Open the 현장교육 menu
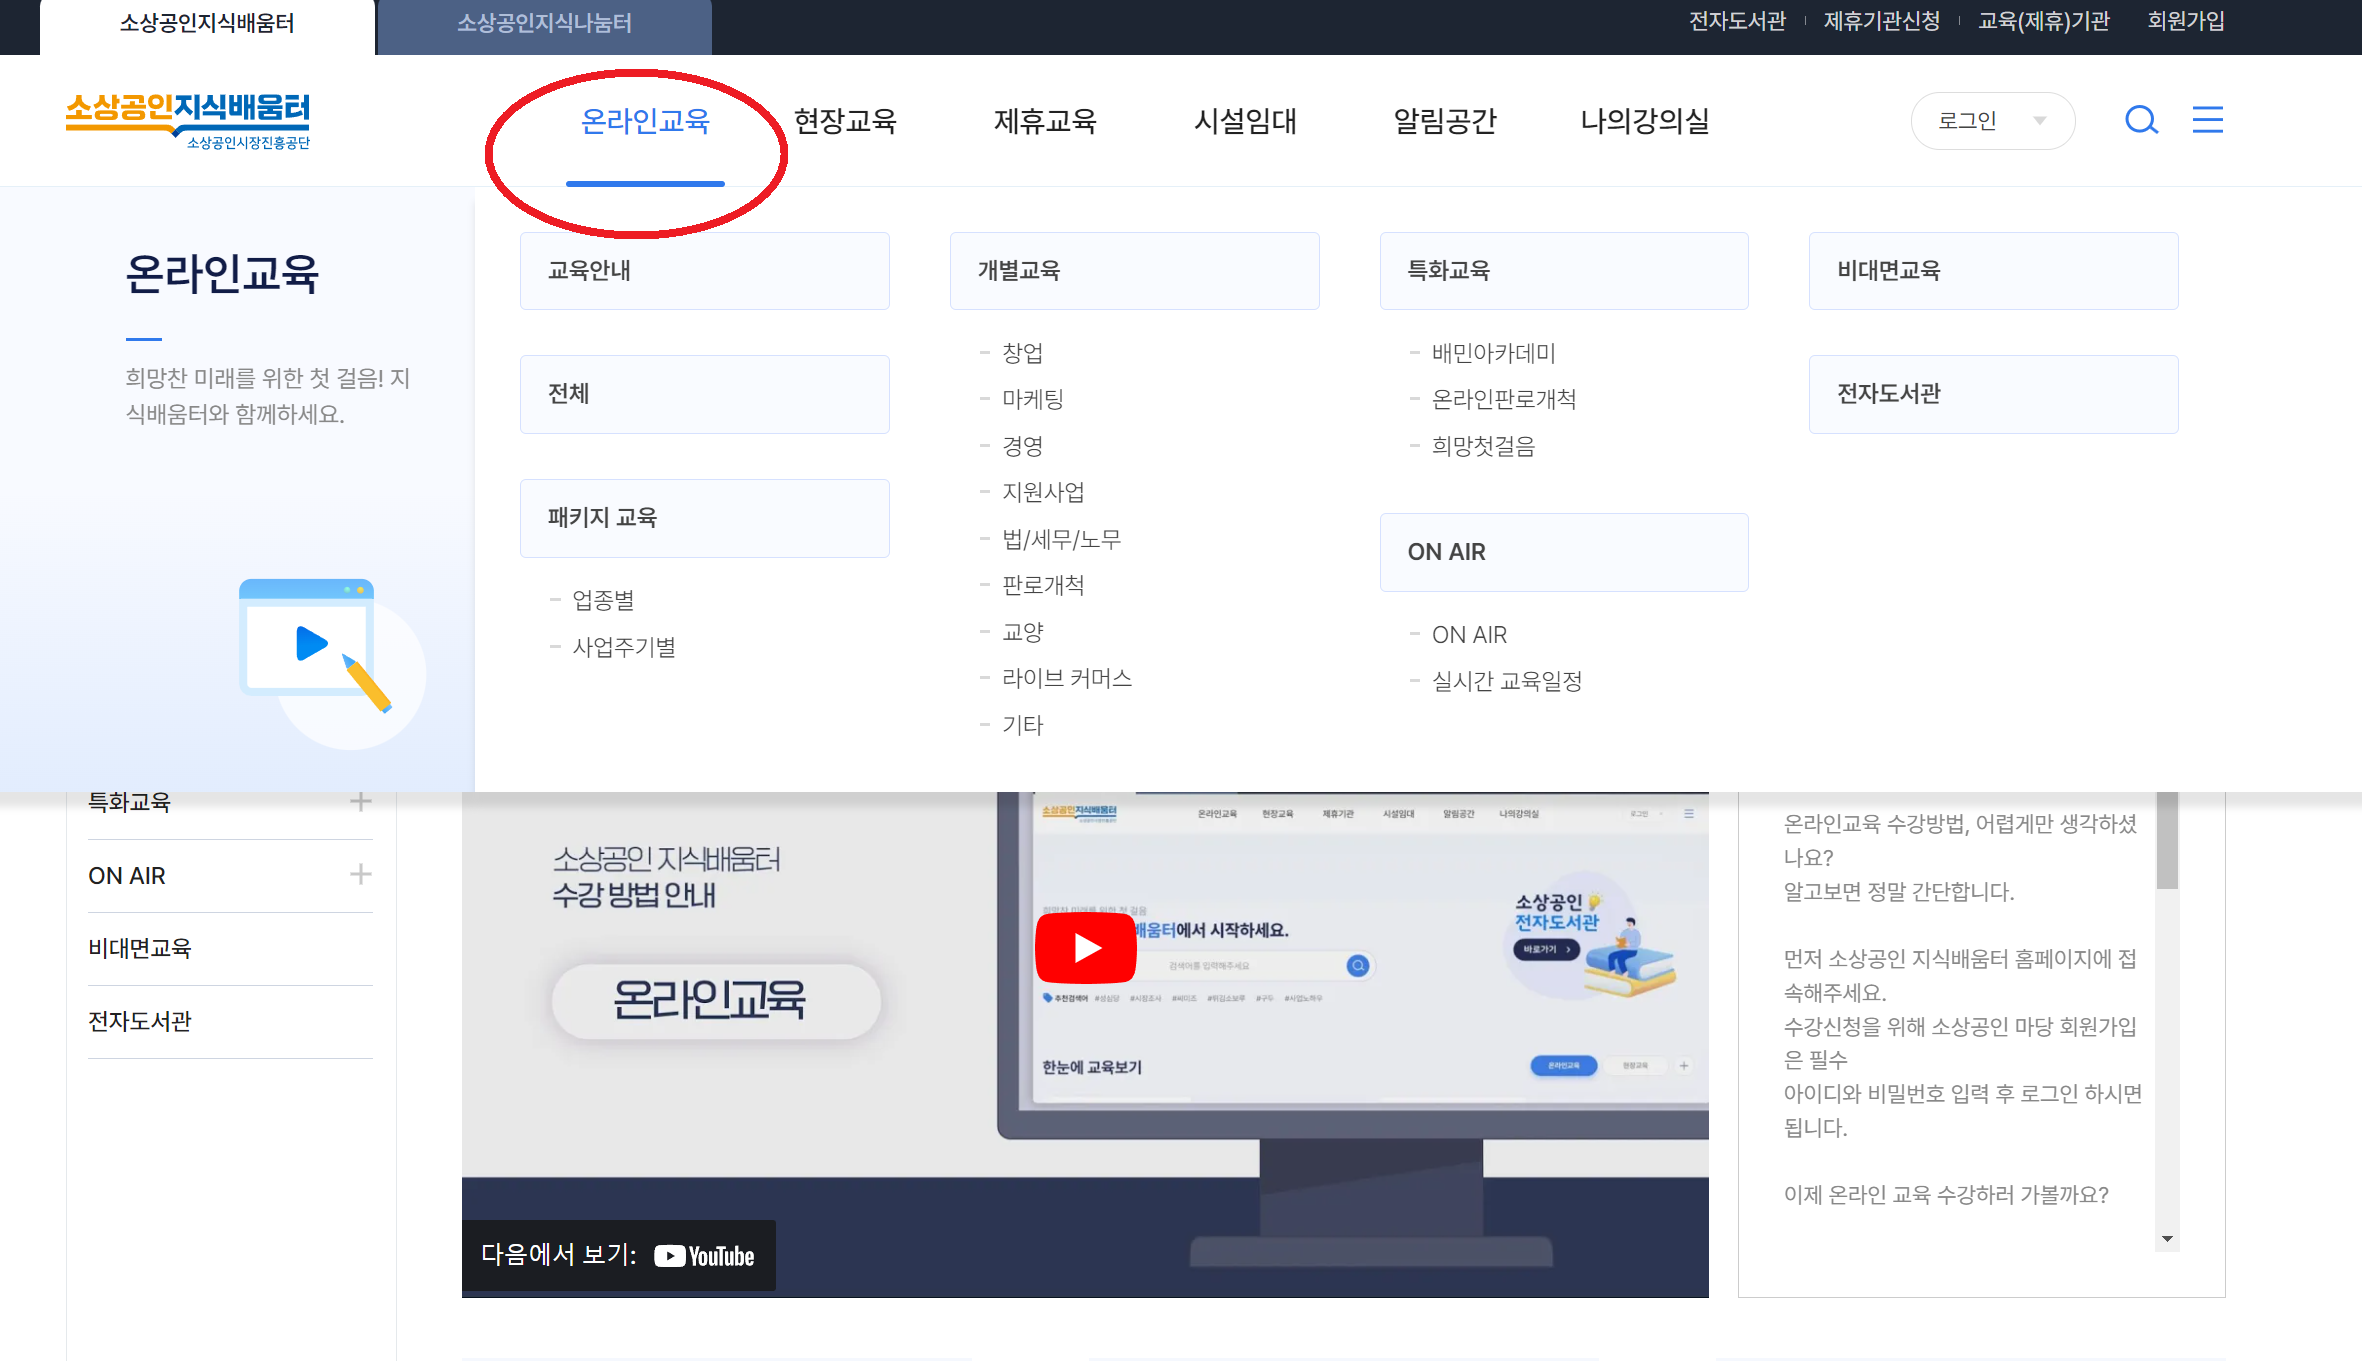 (845, 121)
